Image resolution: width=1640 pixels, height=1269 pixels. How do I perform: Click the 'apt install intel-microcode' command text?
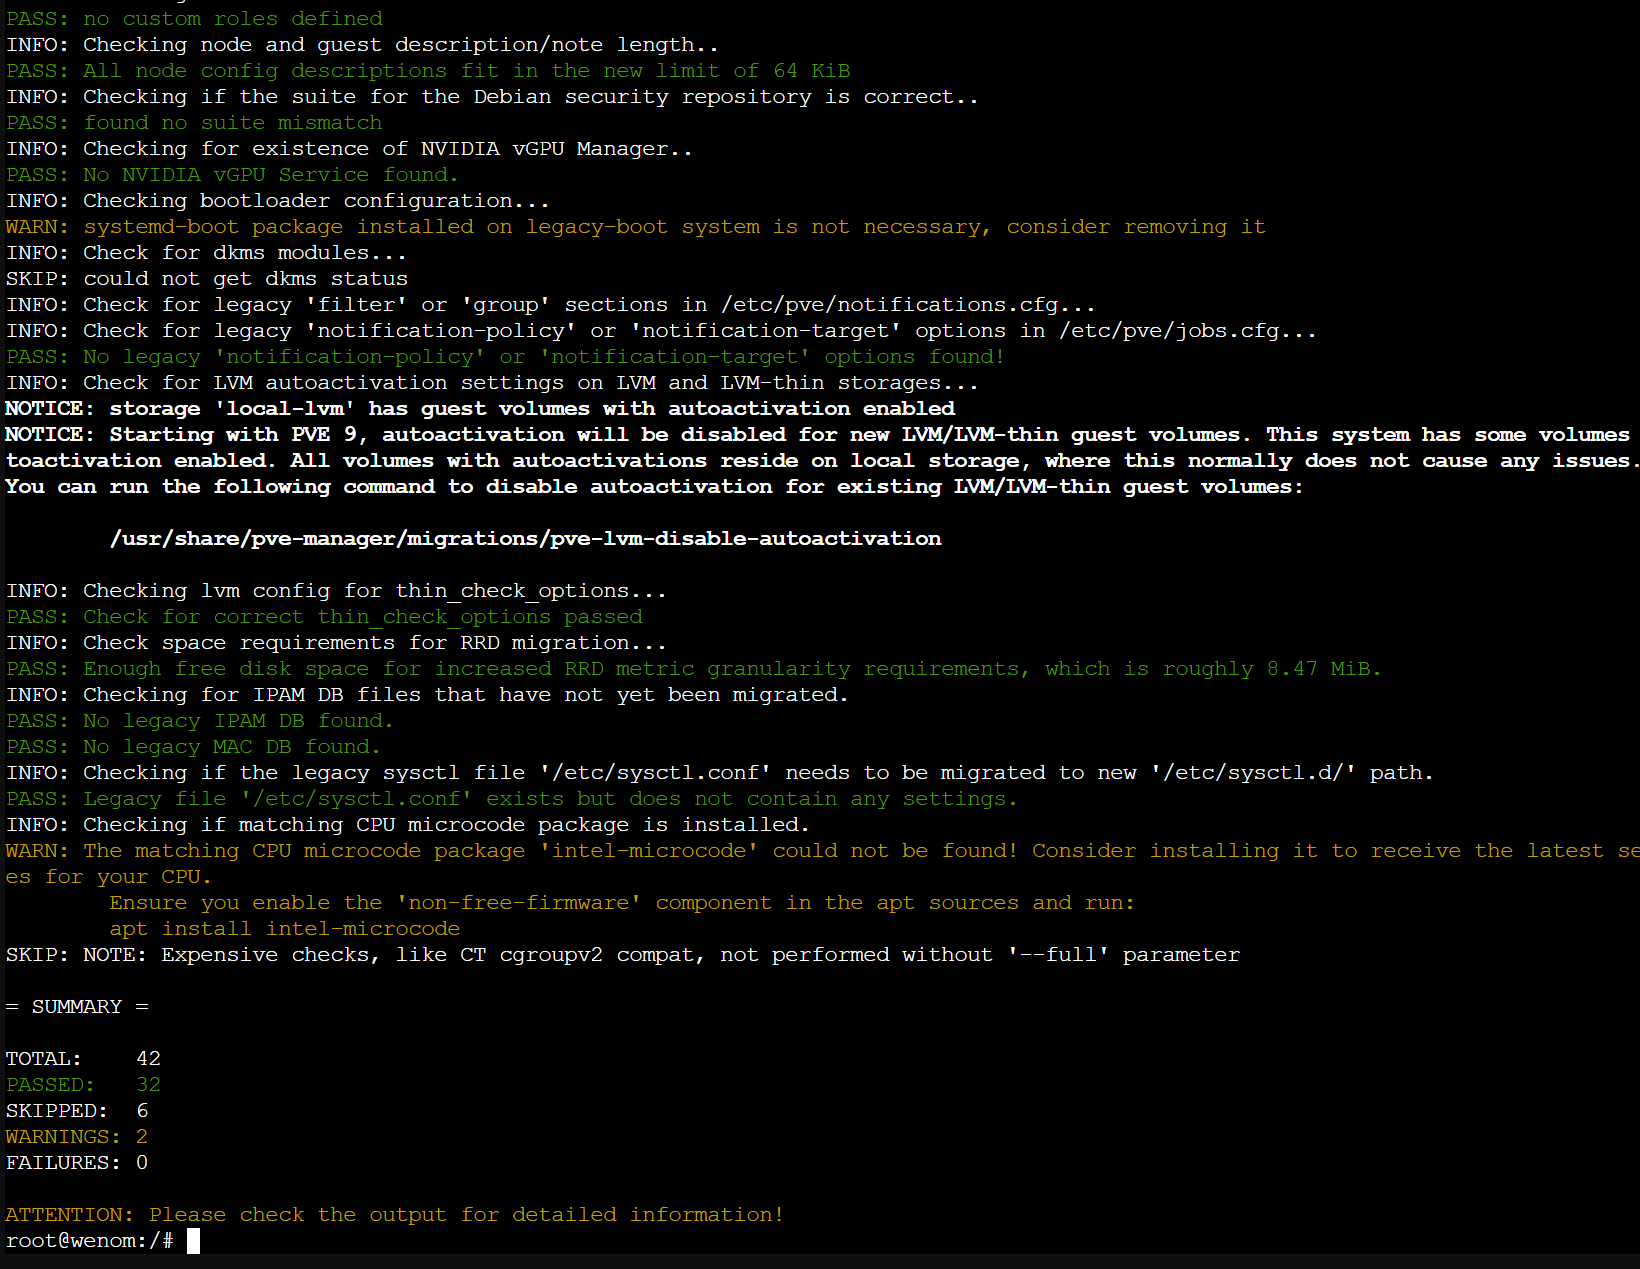tap(284, 929)
